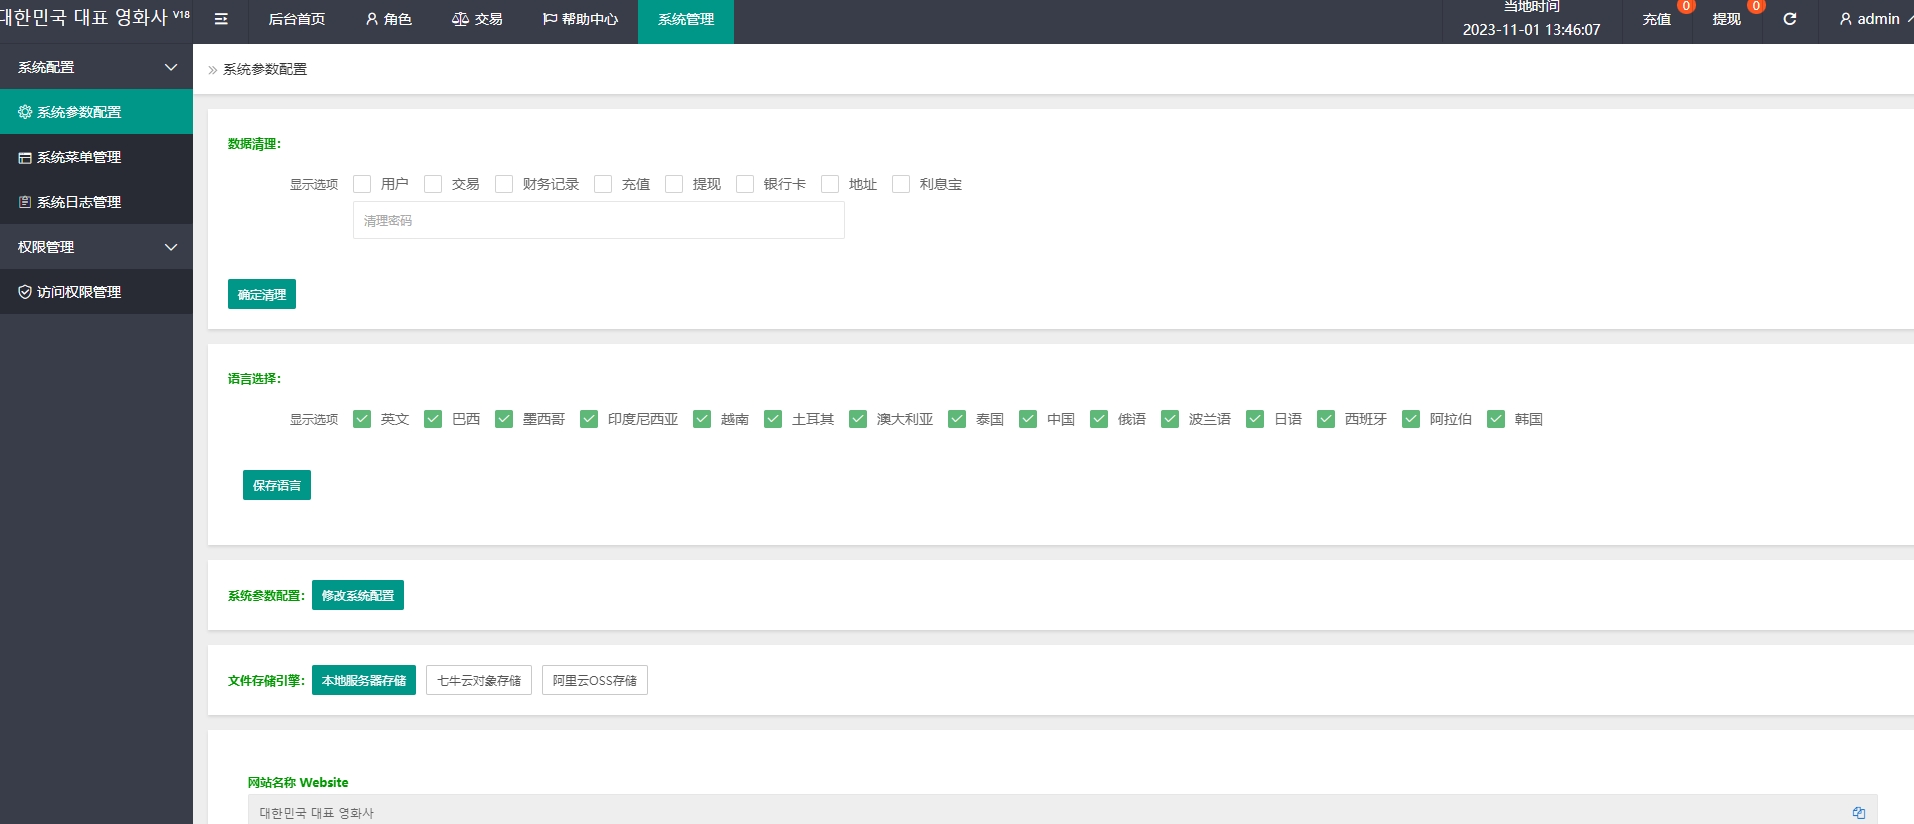Open the 帮助中心 menu
1914x824 pixels.
tap(580, 19)
